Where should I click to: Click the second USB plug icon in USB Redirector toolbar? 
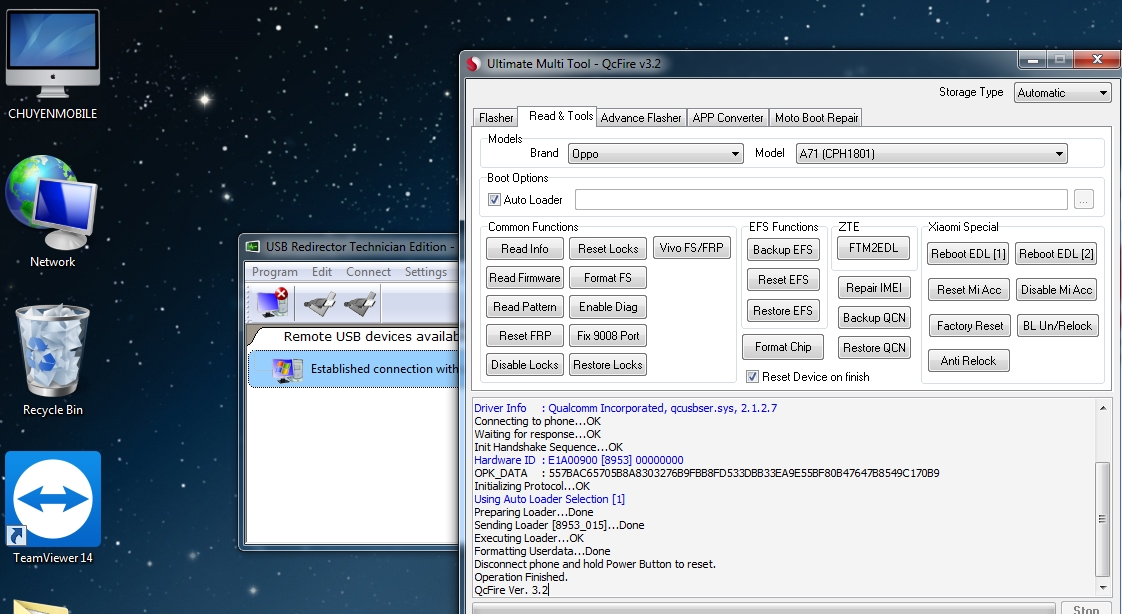[x=360, y=303]
